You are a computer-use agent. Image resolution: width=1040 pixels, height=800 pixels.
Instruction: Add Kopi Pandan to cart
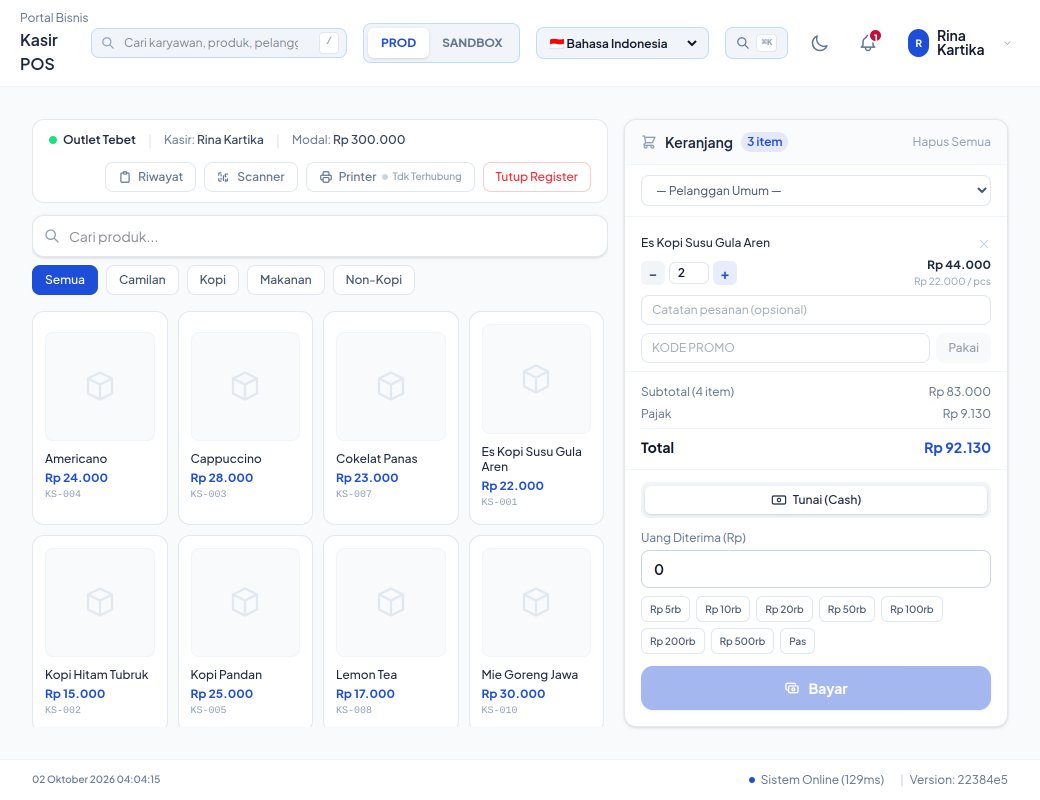[x=245, y=630]
